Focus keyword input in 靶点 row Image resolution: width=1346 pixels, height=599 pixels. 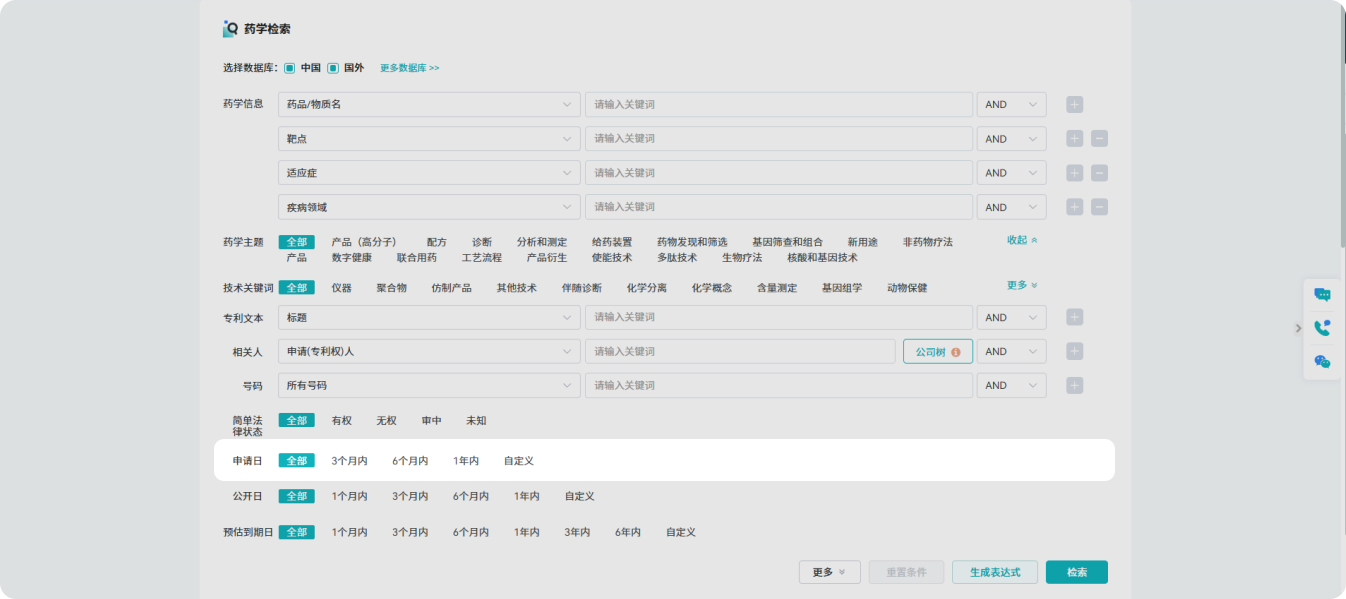point(779,139)
